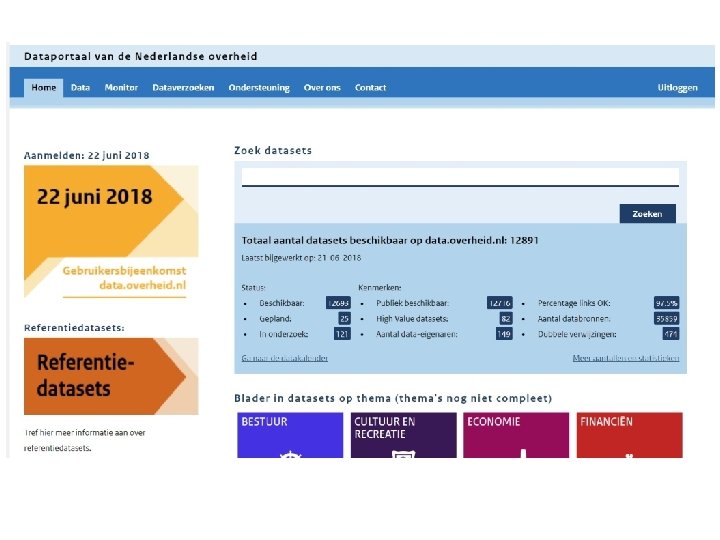Click the Gepland count badge 25
The height and width of the screenshot is (540, 720).
[x=344, y=319]
